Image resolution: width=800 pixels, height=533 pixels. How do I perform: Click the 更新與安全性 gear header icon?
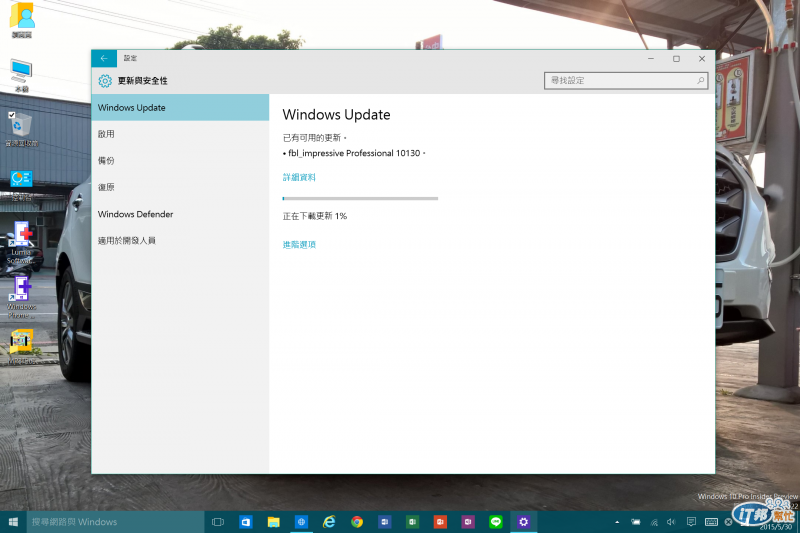[105, 81]
